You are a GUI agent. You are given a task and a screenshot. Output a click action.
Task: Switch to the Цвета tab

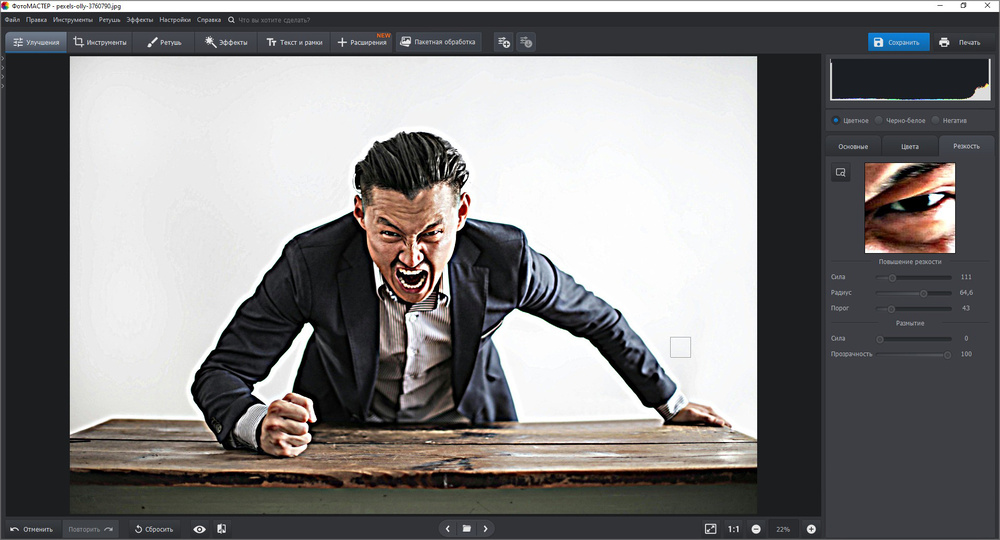pyautogui.click(x=910, y=146)
